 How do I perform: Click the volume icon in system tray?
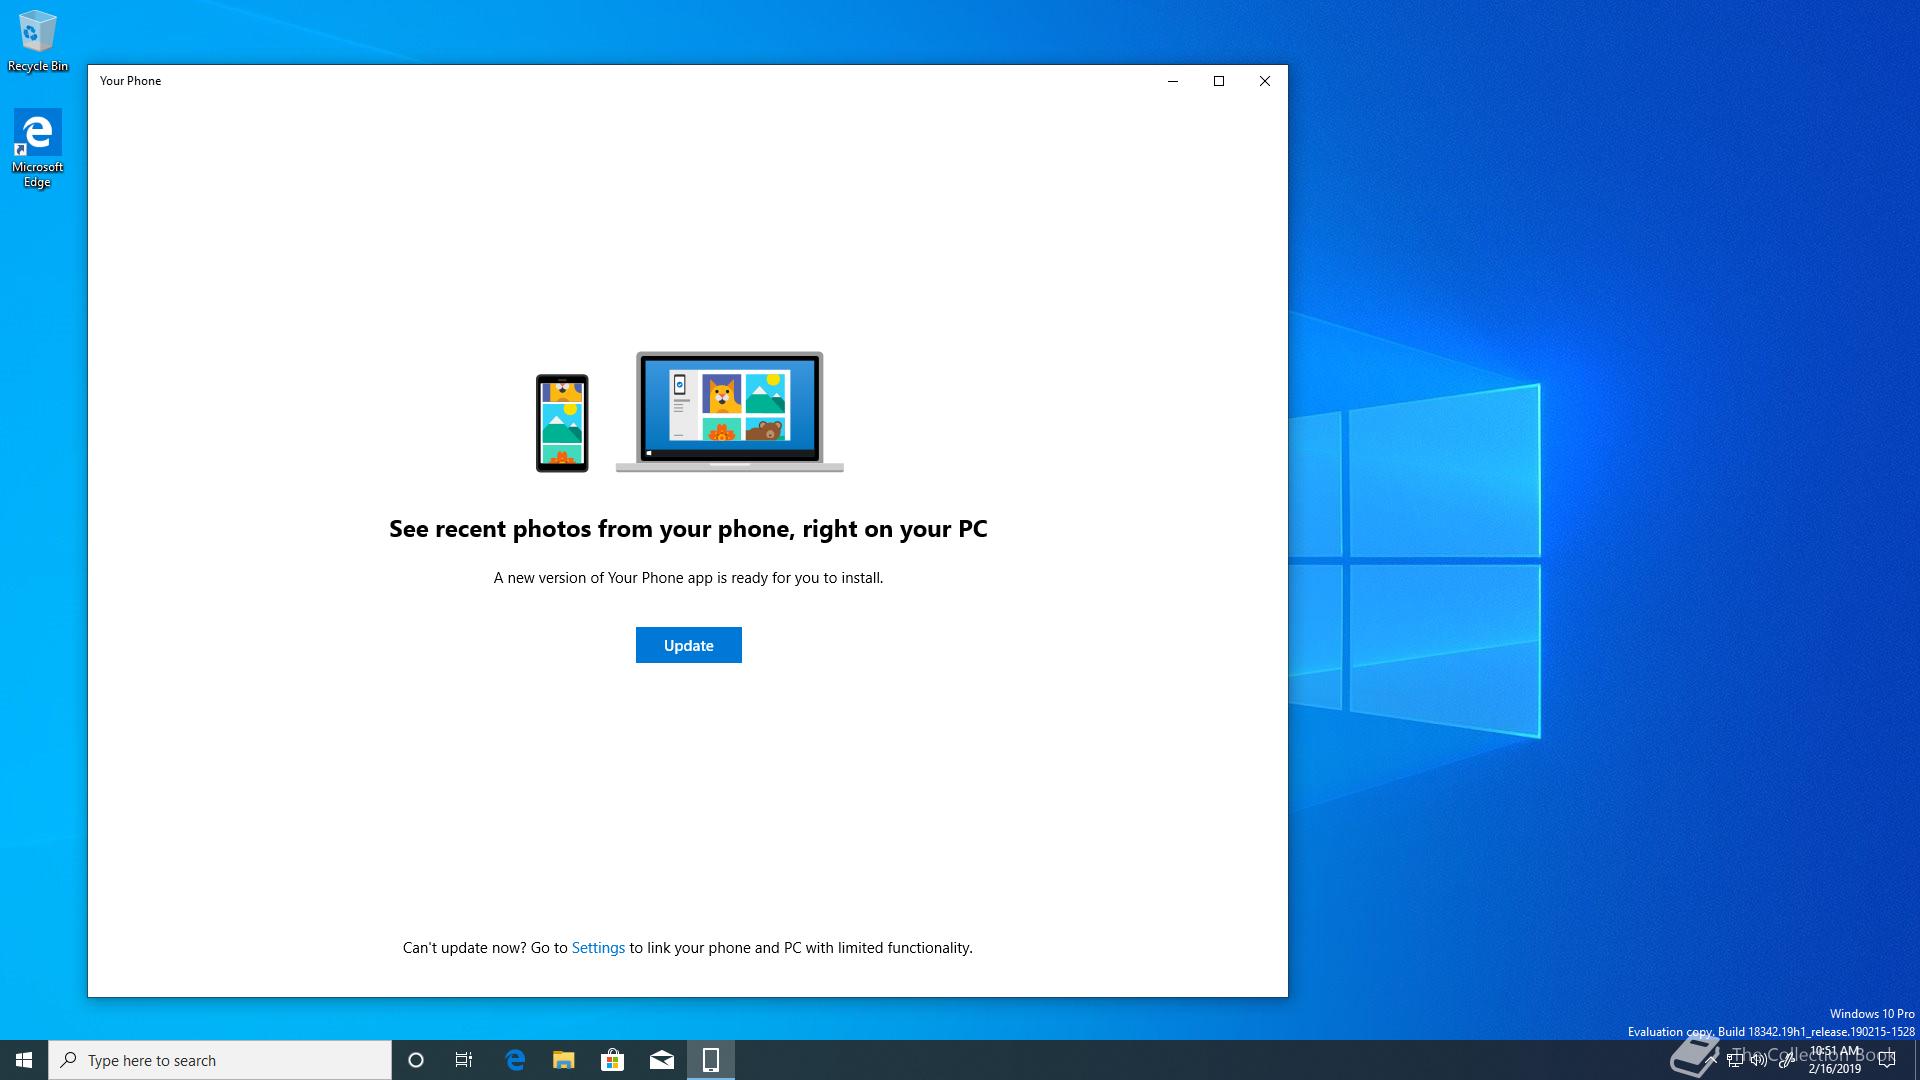(1759, 1060)
